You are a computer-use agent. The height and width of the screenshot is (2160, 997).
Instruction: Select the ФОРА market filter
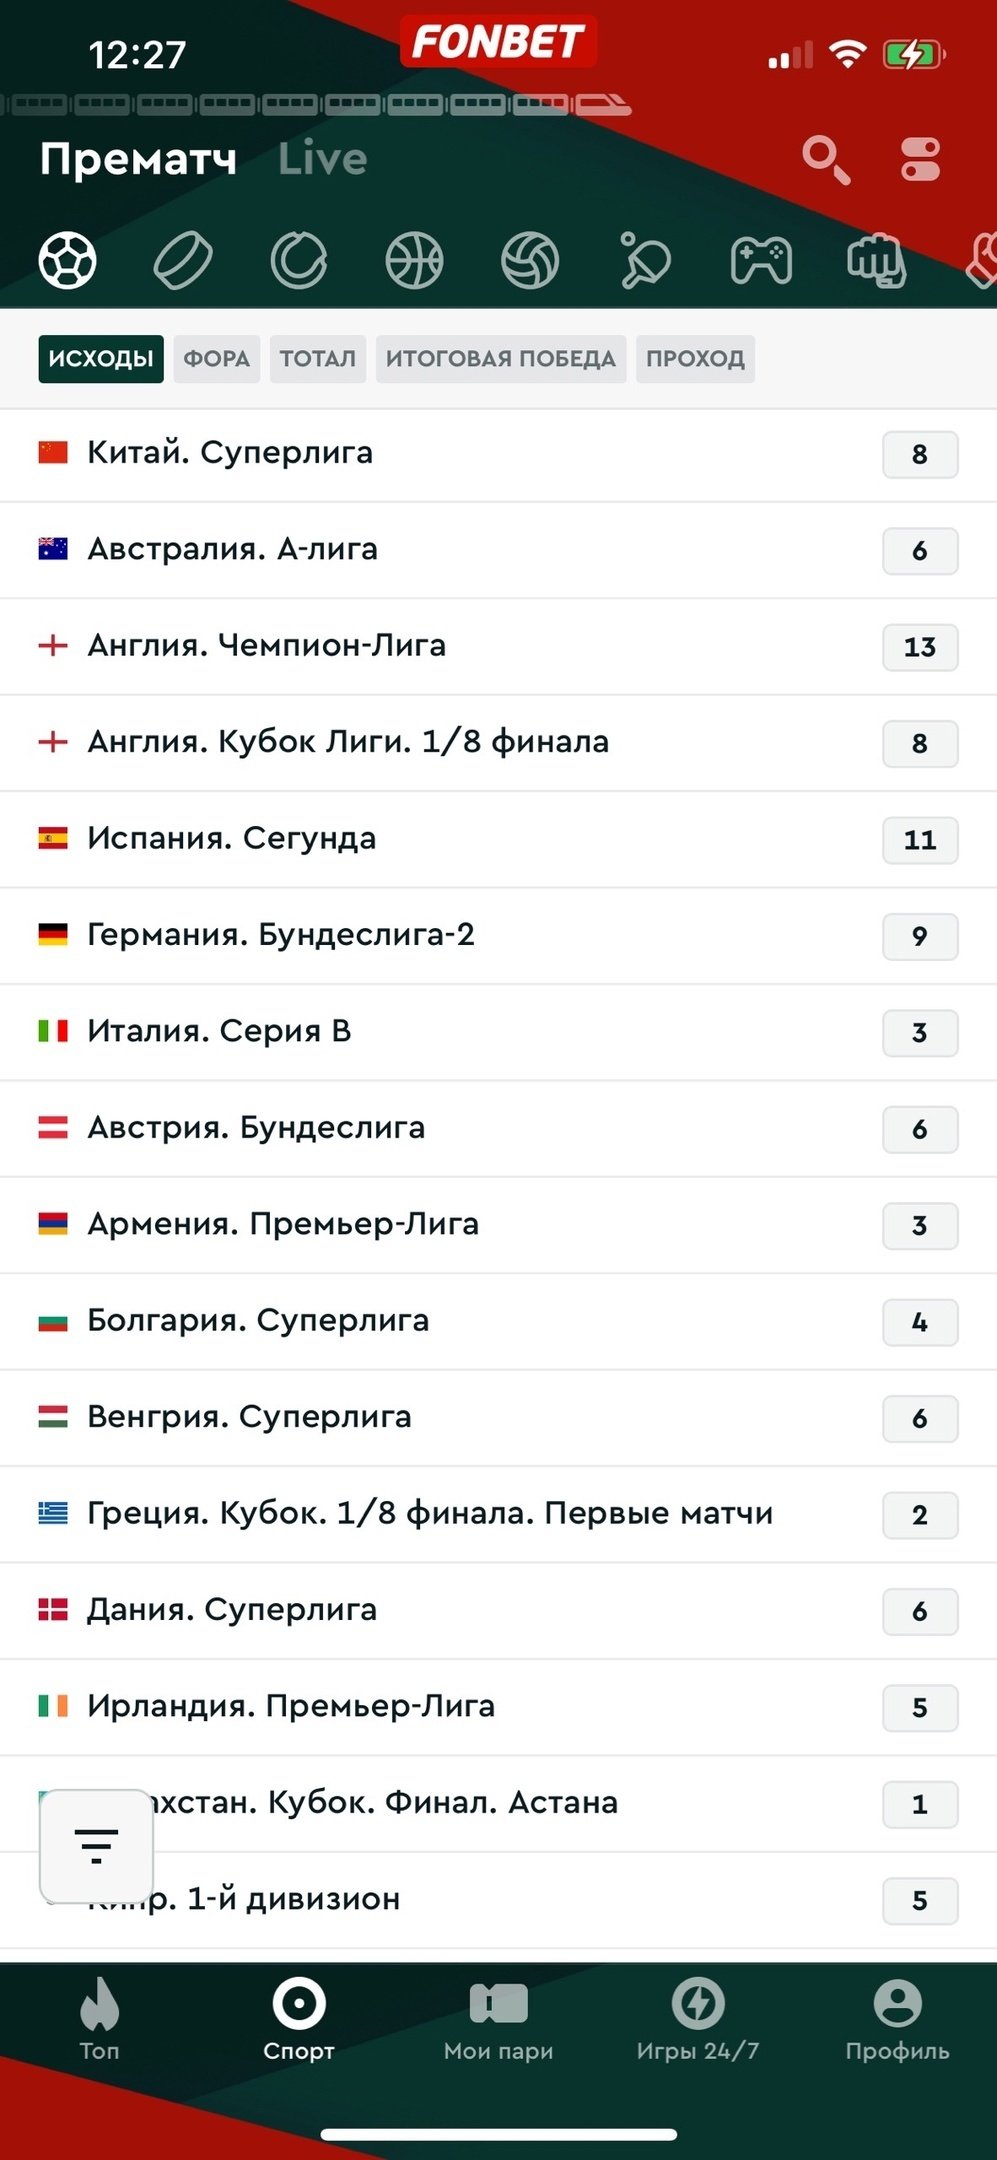tap(216, 359)
